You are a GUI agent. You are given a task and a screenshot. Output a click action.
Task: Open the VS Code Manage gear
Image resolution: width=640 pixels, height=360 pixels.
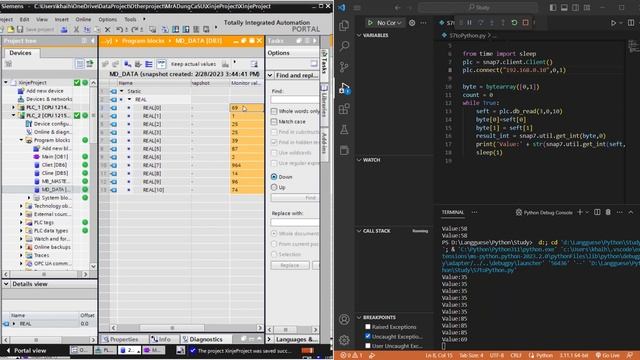(x=344, y=340)
